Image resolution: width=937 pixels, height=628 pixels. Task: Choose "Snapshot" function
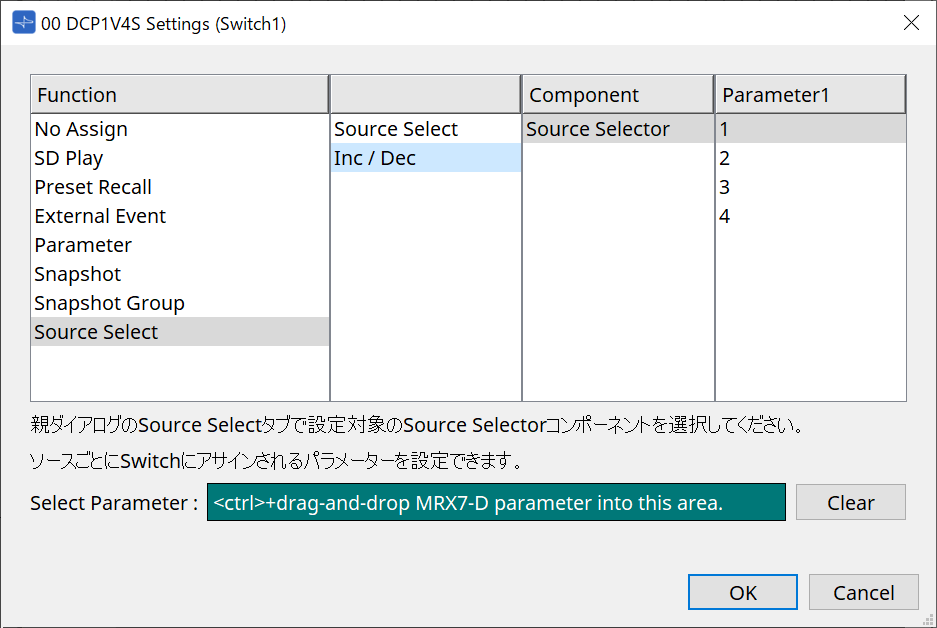pyautogui.click(x=77, y=274)
